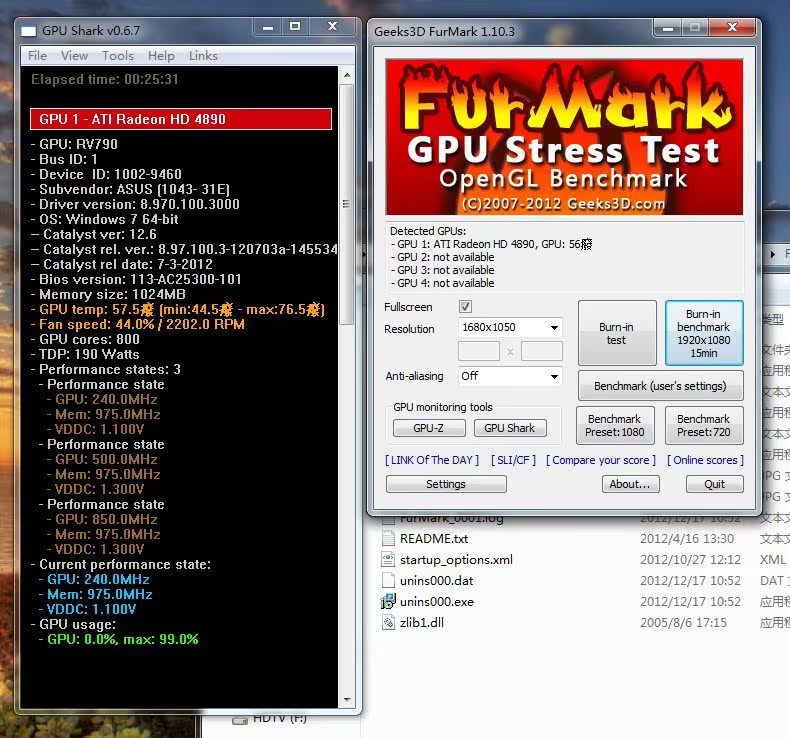The image size is (790, 738).
Task: Open the Links menu in GPU Shark
Action: (x=203, y=56)
